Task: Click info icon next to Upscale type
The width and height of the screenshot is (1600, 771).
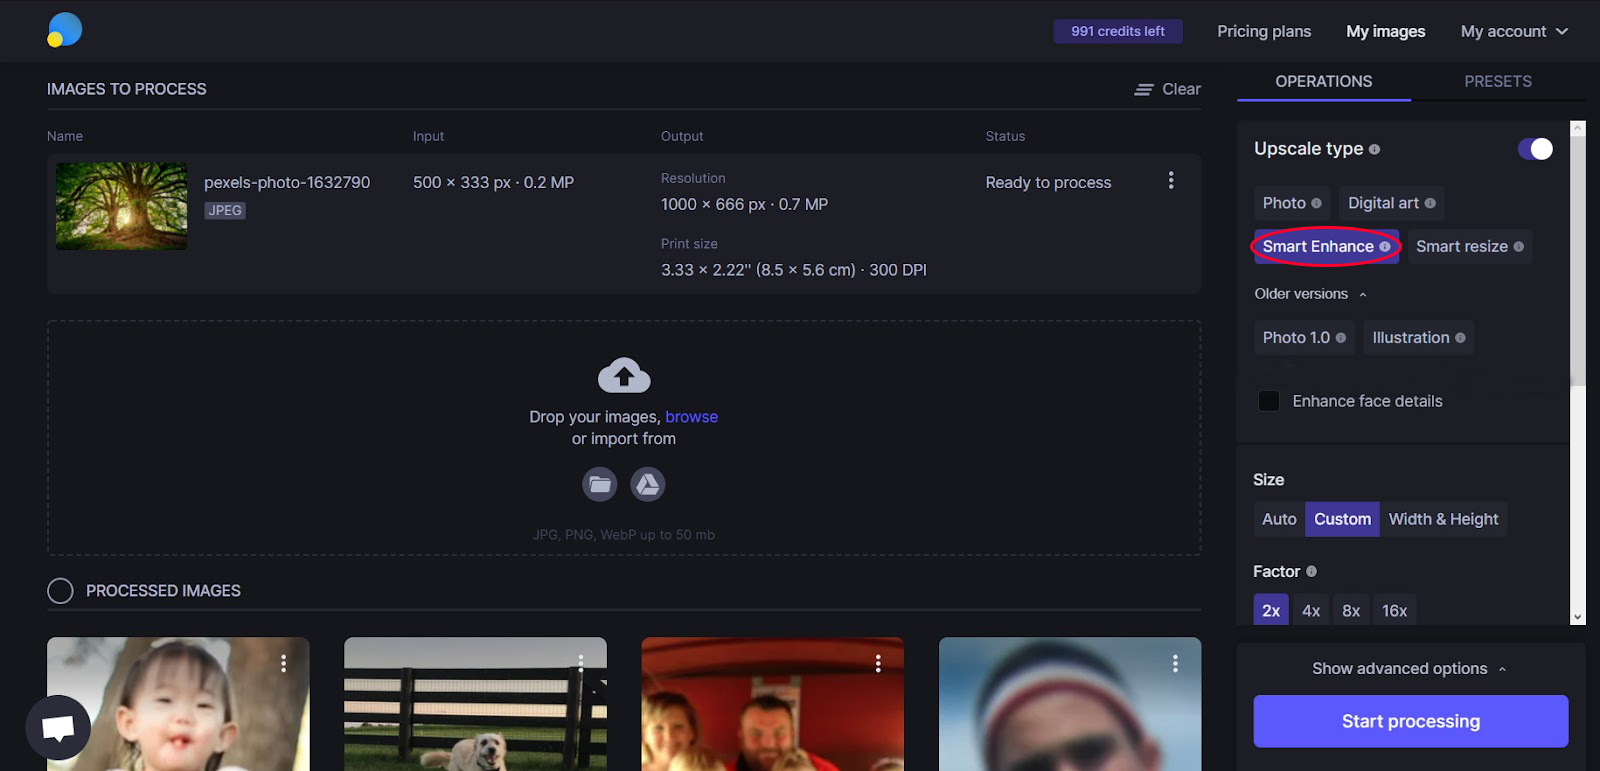Action: tap(1374, 149)
